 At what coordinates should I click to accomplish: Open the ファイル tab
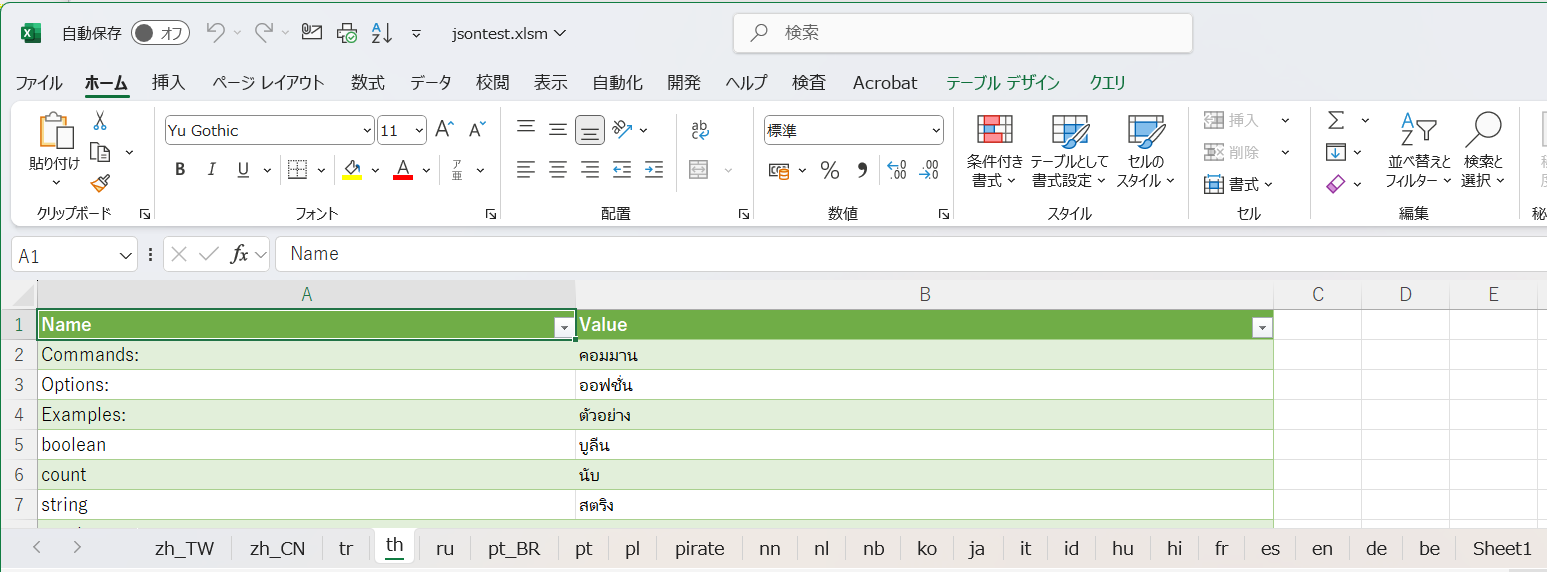click(x=39, y=83)
